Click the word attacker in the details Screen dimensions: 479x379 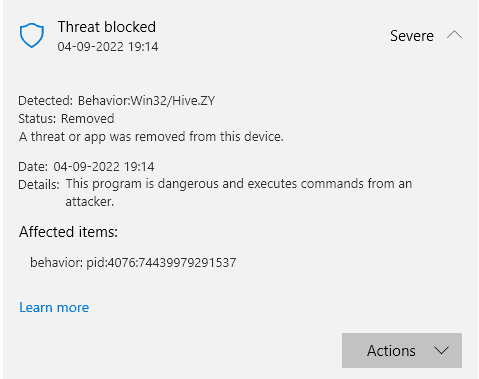[x=89, y=202]
